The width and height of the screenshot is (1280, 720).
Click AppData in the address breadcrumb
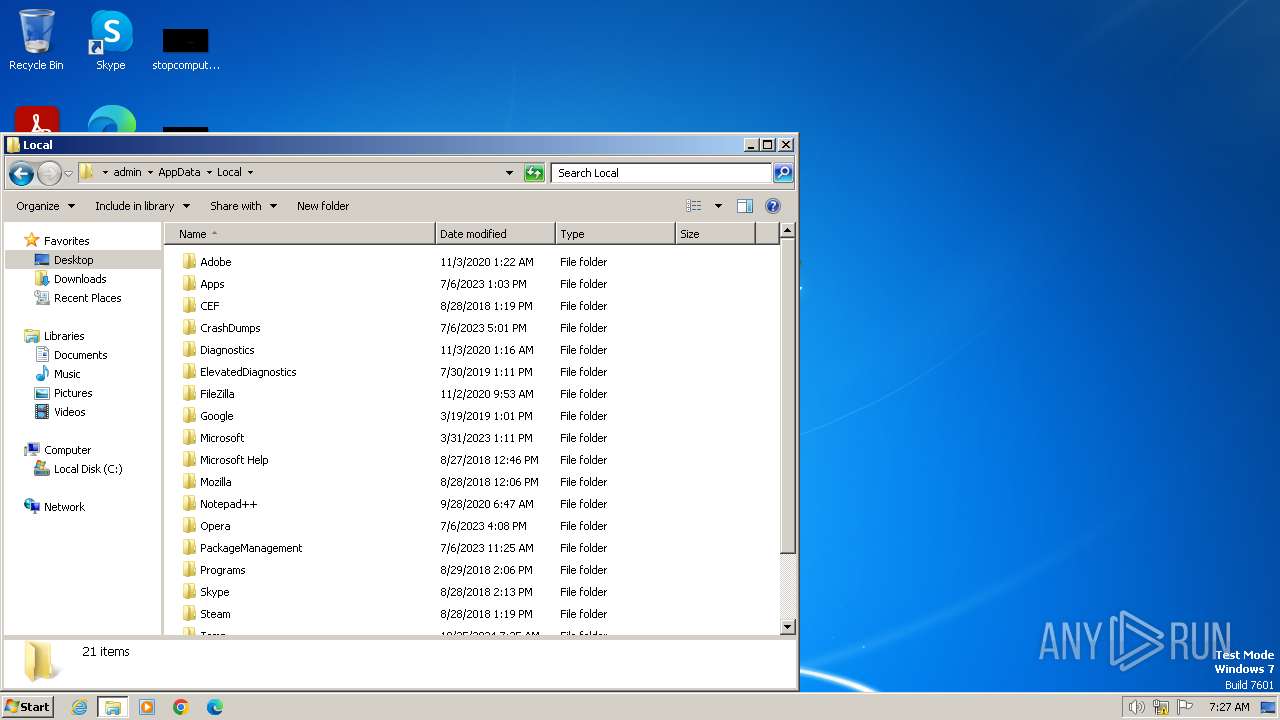(179, 172)
